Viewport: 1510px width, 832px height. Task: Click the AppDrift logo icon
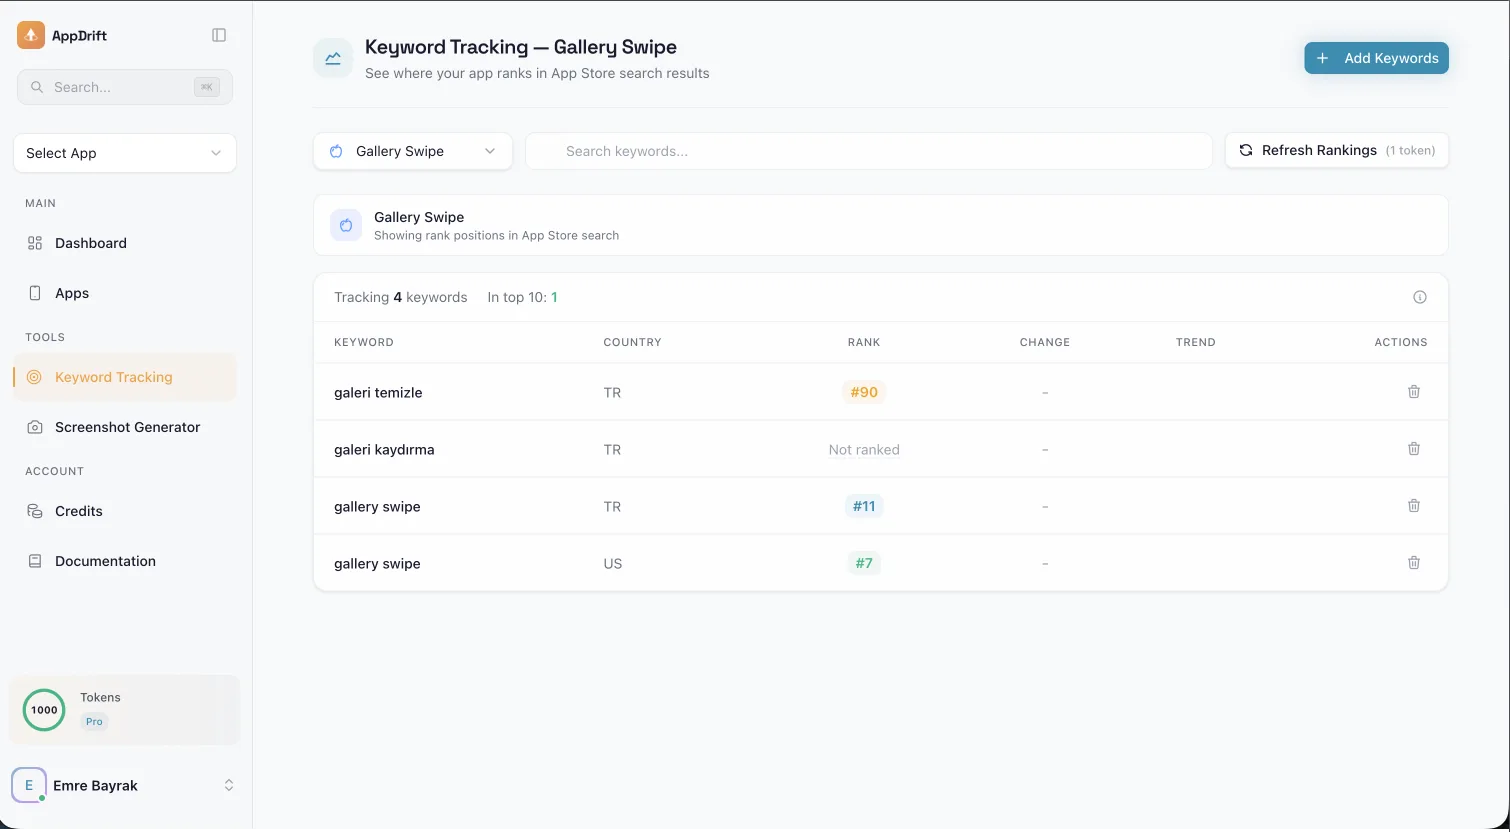point(31,35)
